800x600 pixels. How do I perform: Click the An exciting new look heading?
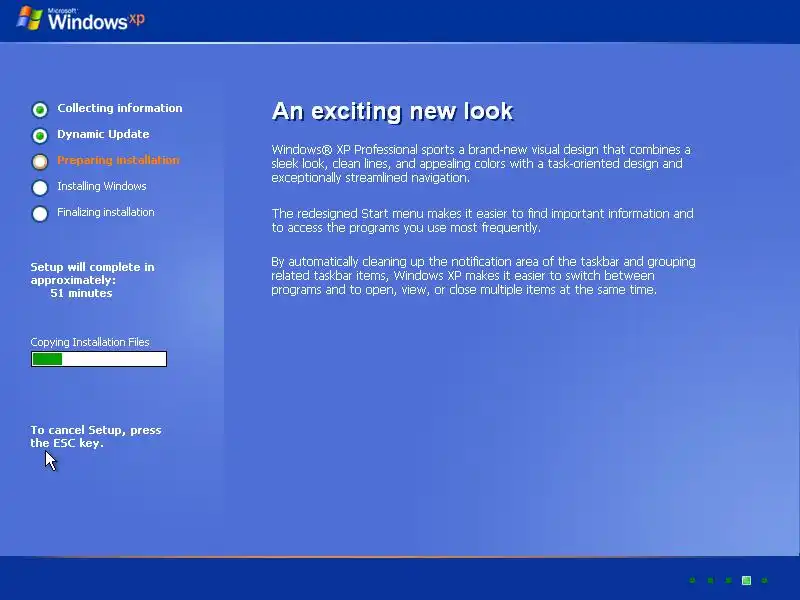point(392,111)
